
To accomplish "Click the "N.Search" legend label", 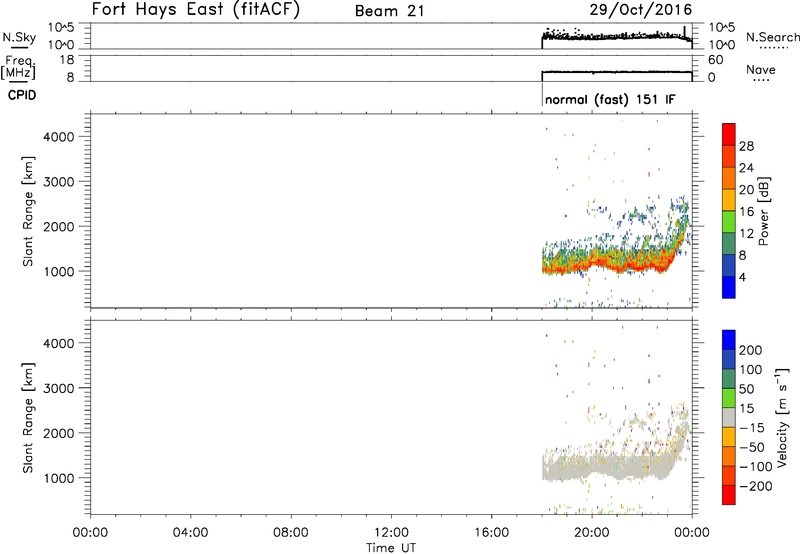I will pos(772,37).
